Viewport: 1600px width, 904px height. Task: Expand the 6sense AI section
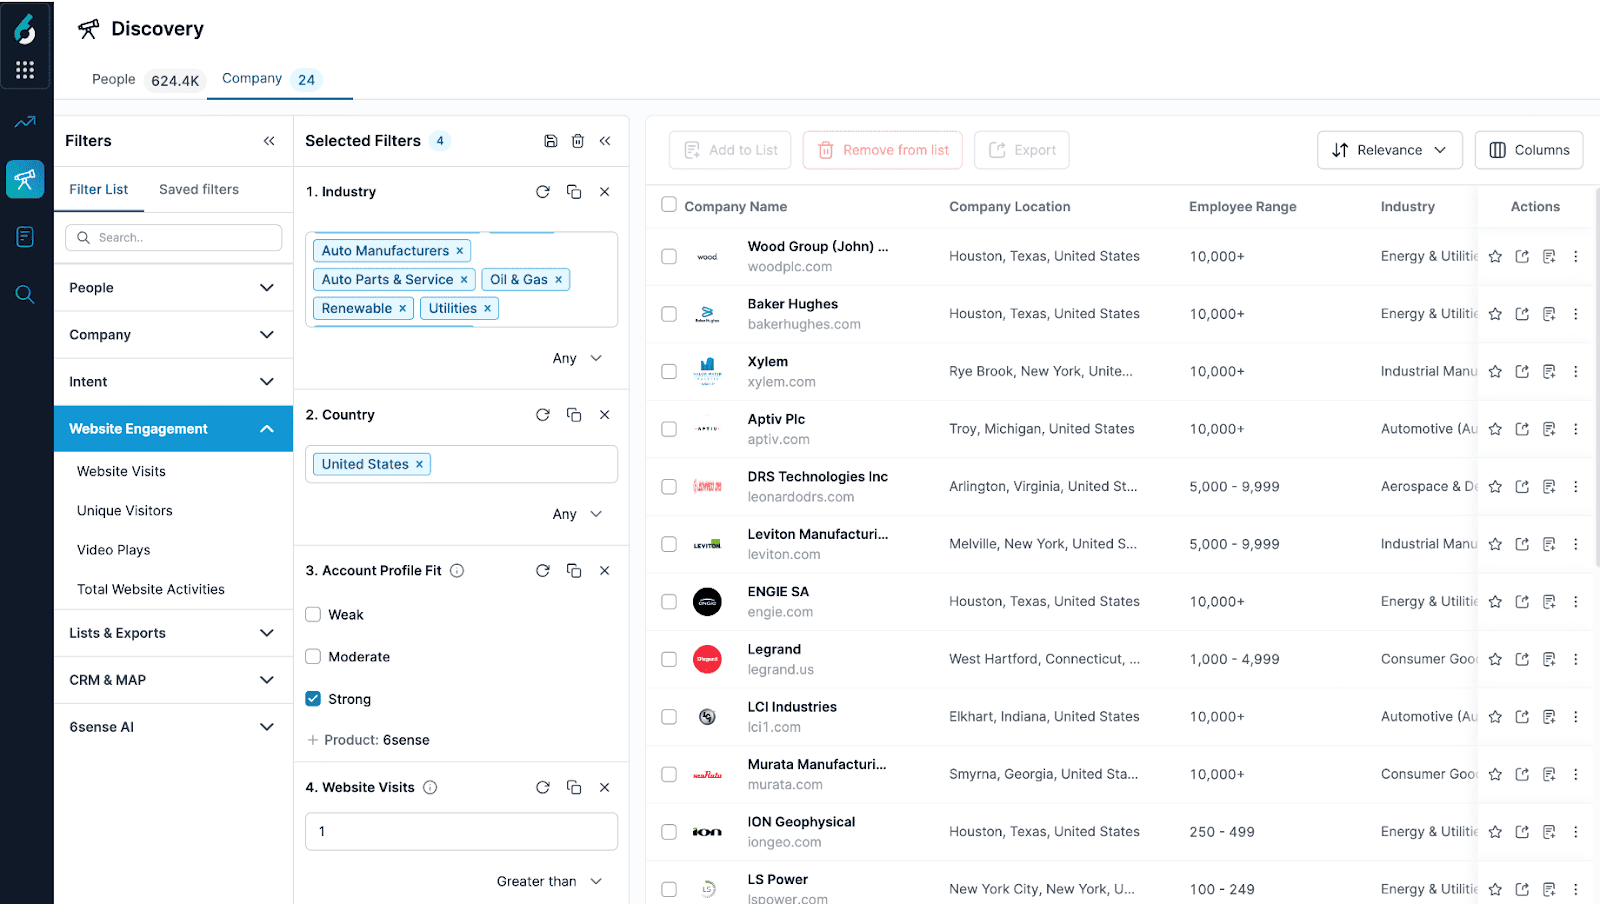click(173, 727)
